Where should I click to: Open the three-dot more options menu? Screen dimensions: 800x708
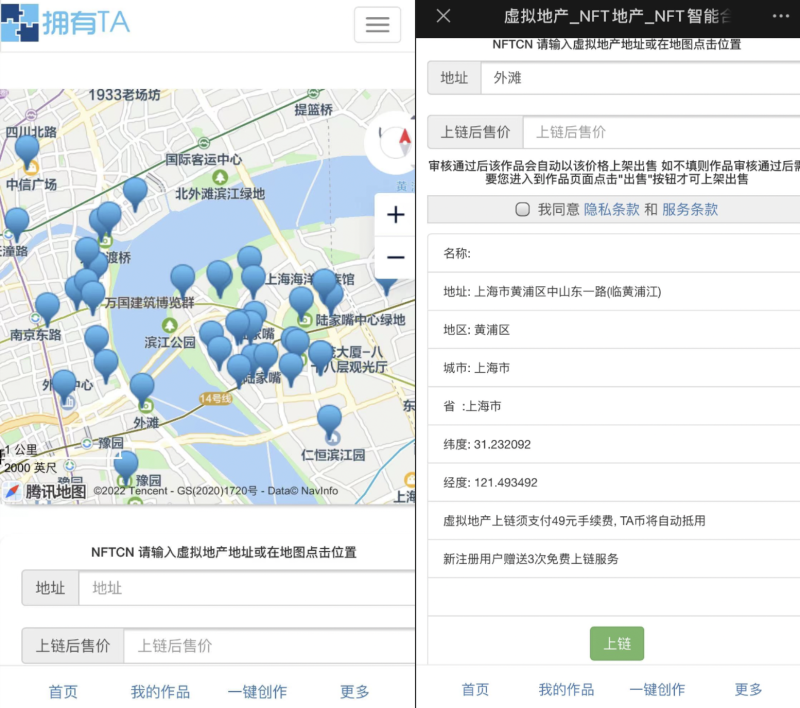(x=781, y=16)
